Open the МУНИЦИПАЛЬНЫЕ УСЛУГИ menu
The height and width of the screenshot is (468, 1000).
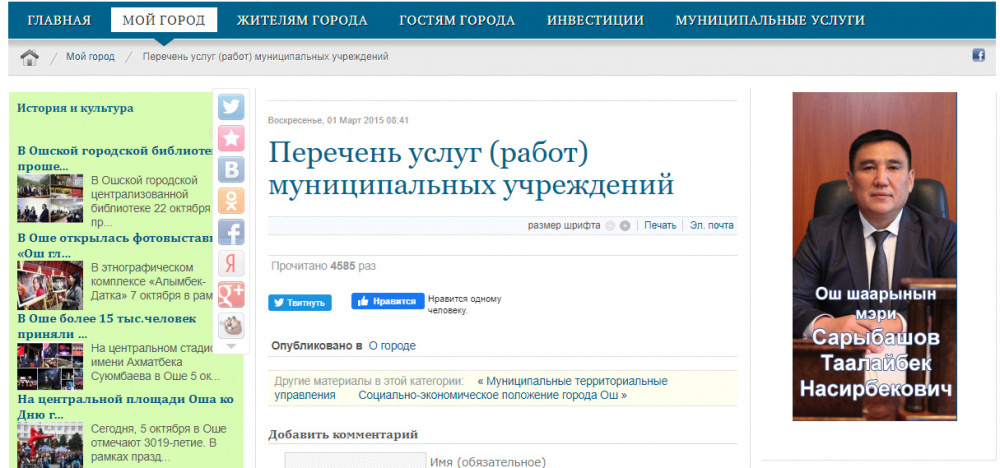(770, 20)
